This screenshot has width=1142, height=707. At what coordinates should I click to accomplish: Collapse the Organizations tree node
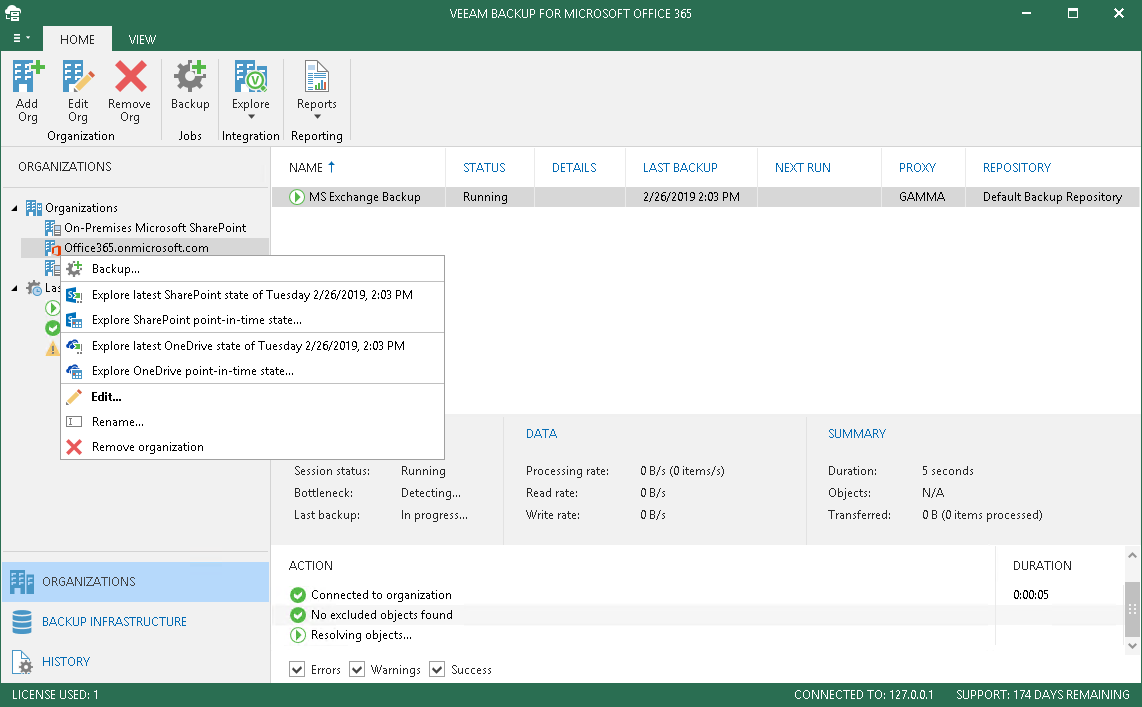point(15,208)
